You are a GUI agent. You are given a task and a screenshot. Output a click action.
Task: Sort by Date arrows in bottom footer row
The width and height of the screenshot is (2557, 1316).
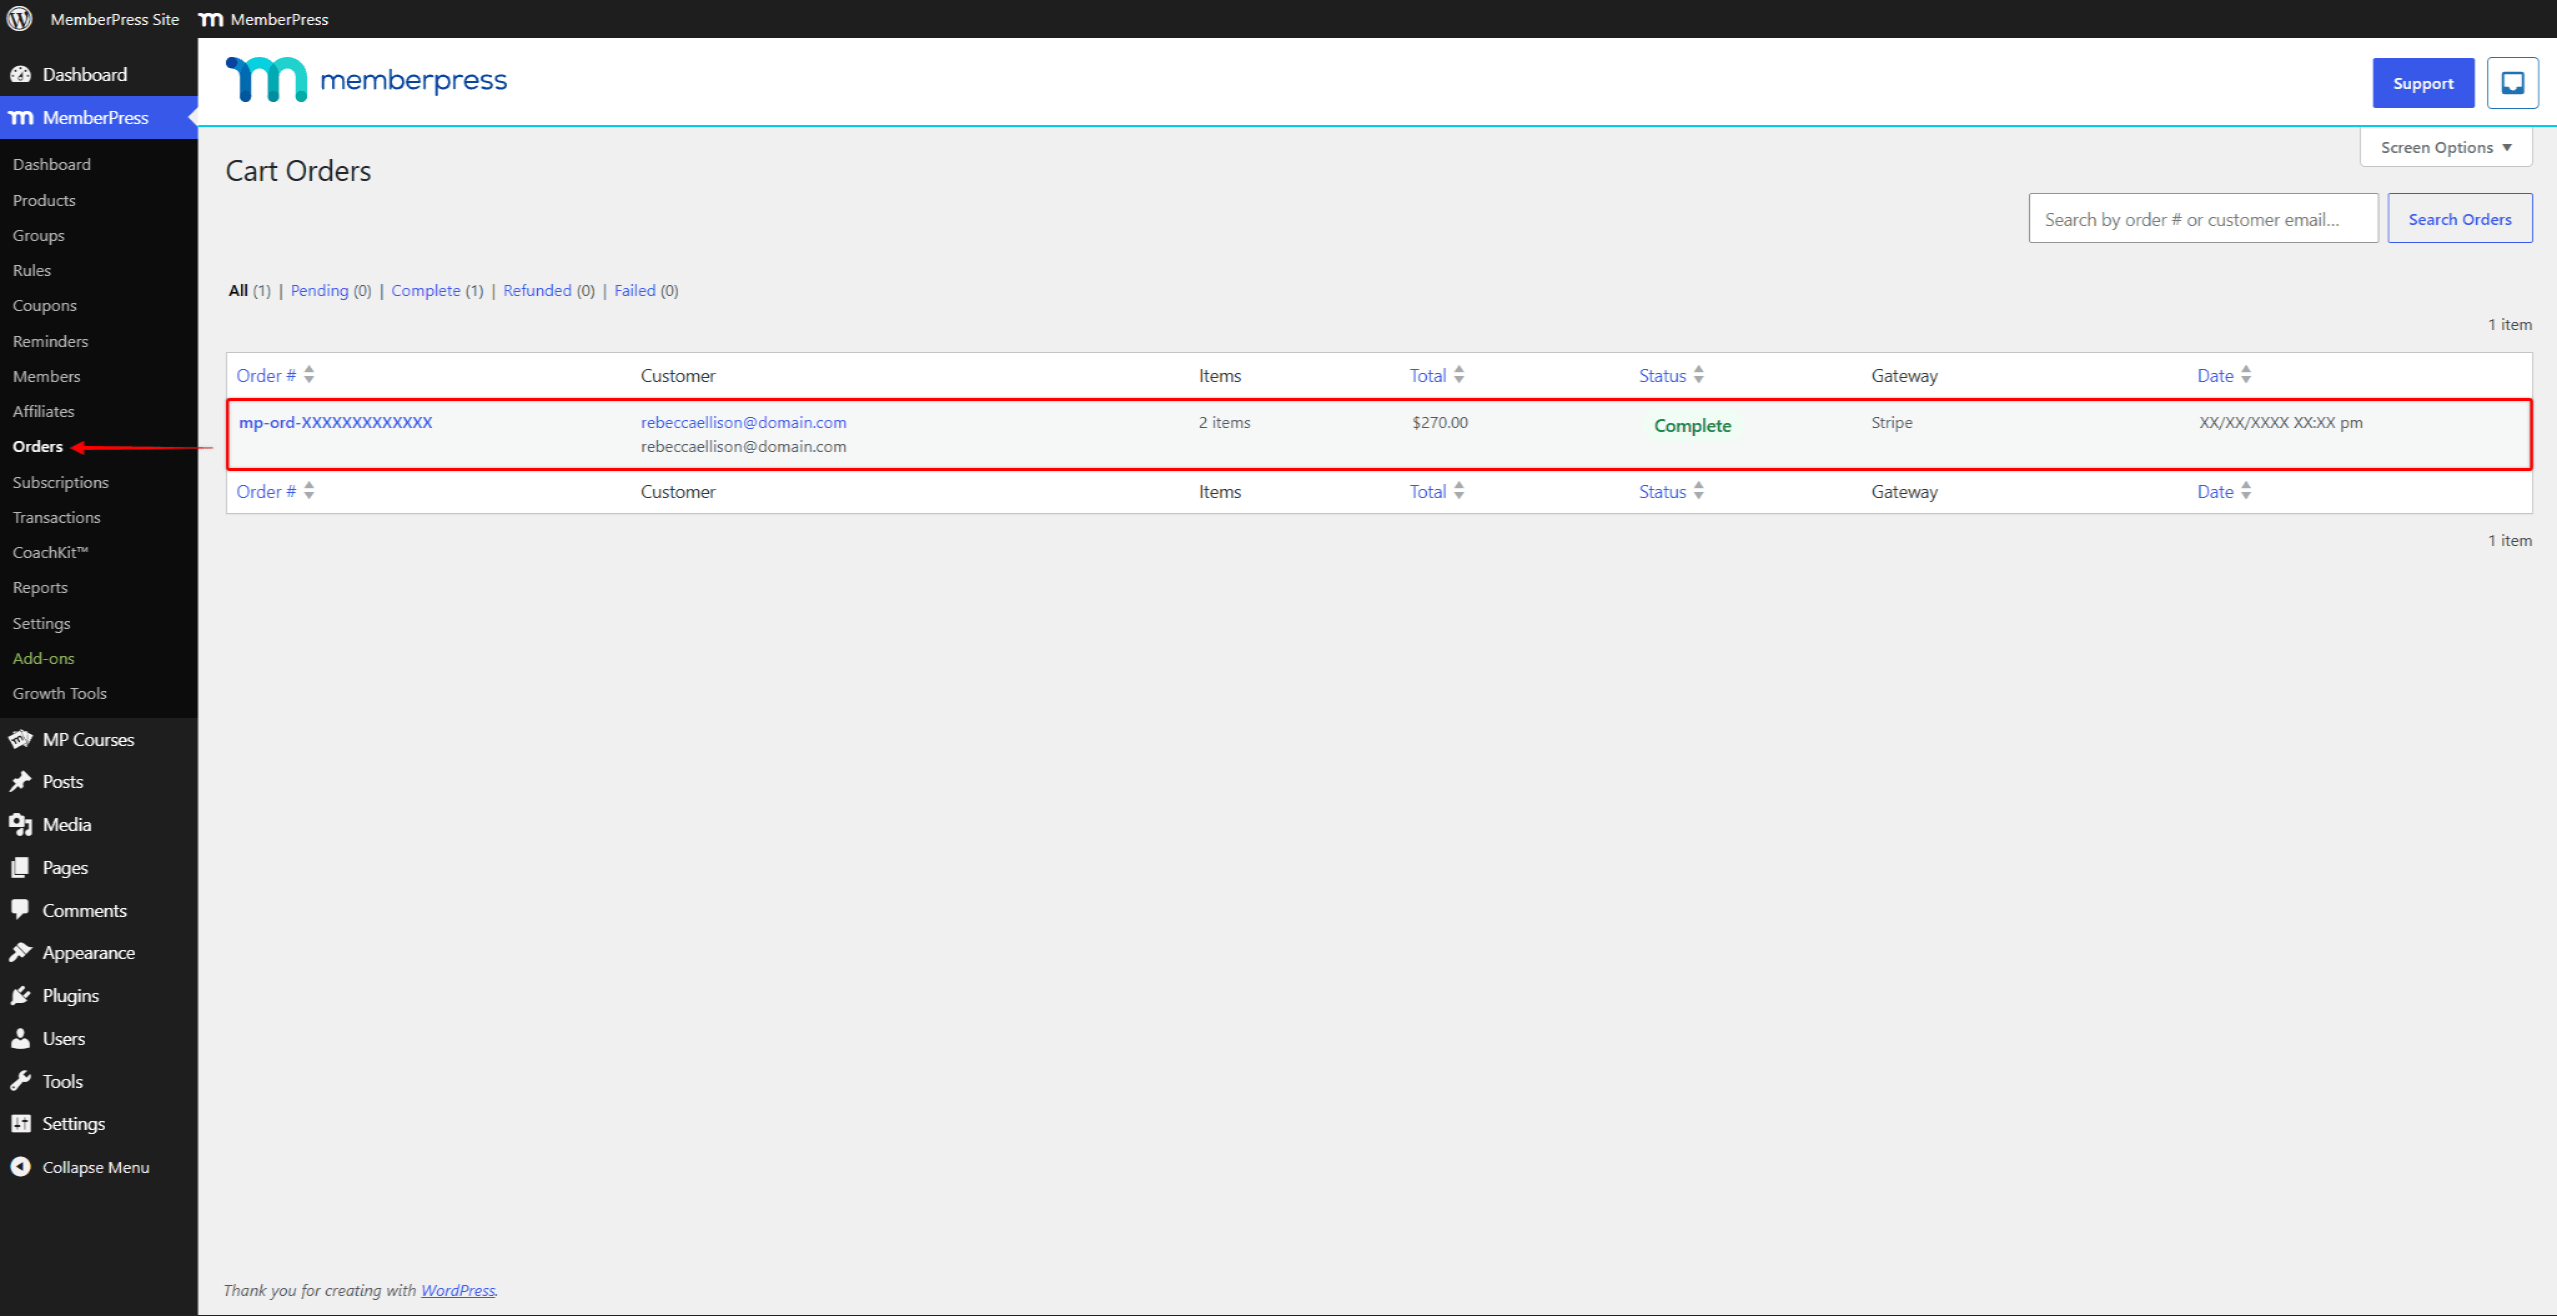tap(2246, 491)
